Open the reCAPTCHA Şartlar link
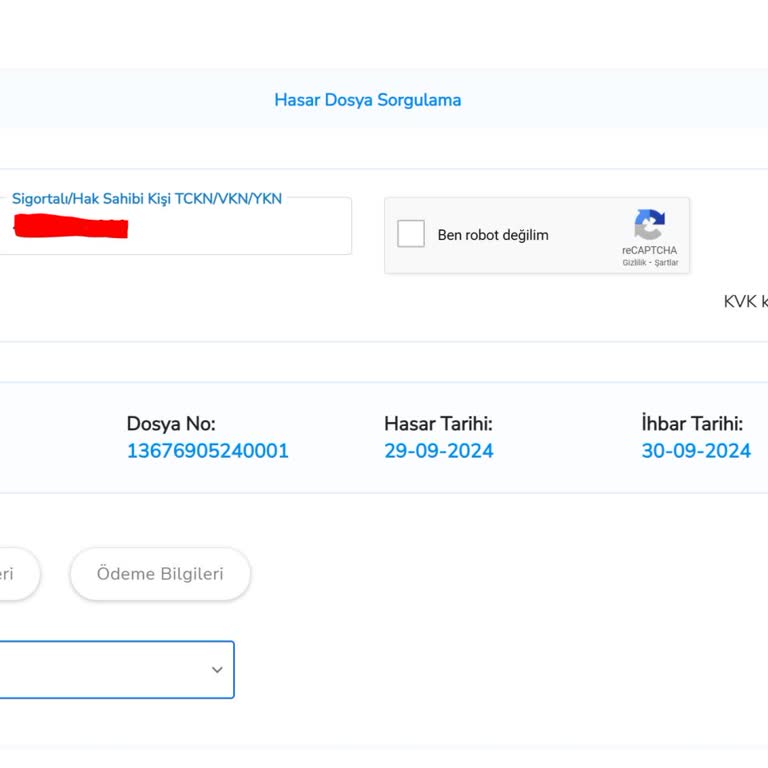The height and width of the screenshot is (768, 768). (x=667, y=263)
